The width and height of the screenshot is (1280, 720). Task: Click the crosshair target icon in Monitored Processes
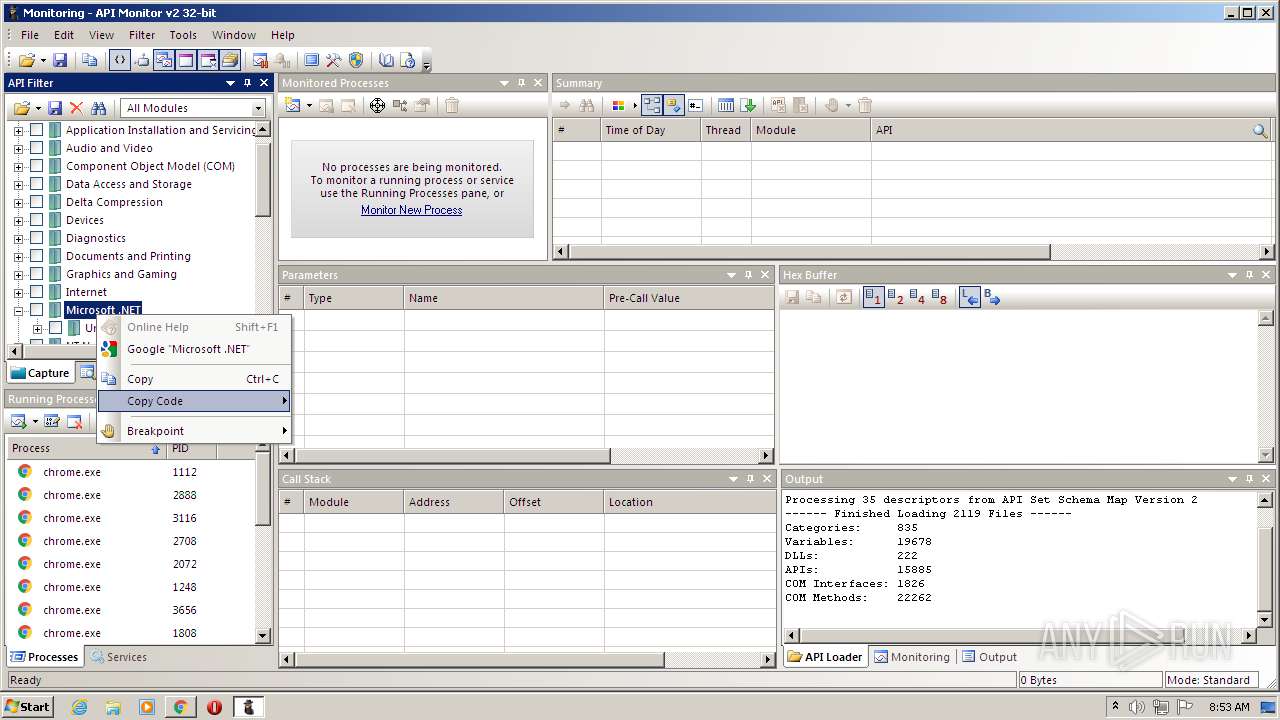[377, 105]
